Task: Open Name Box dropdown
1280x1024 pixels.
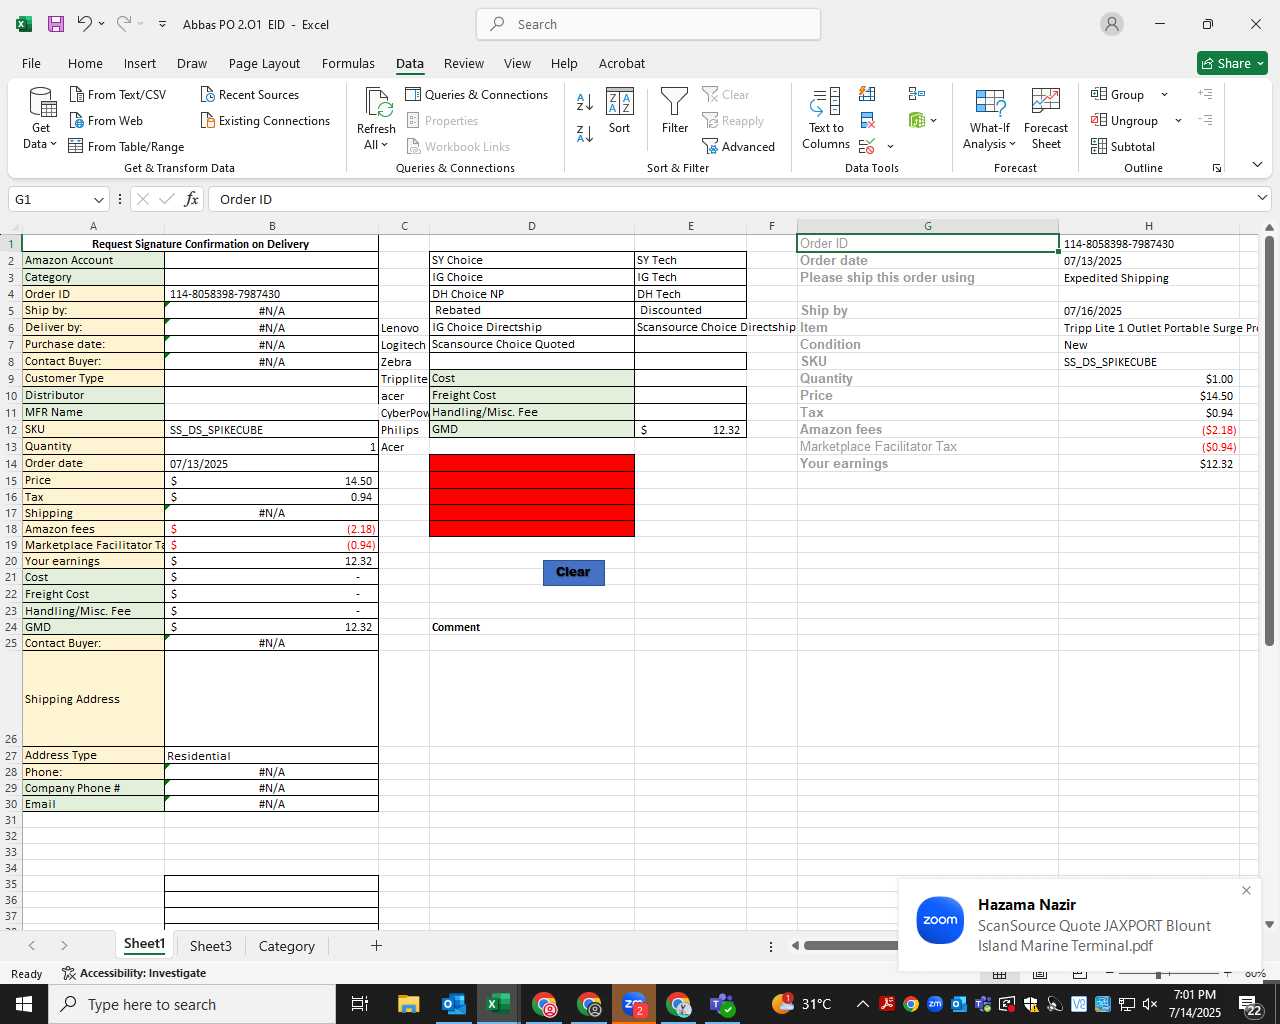Action: 98,199
